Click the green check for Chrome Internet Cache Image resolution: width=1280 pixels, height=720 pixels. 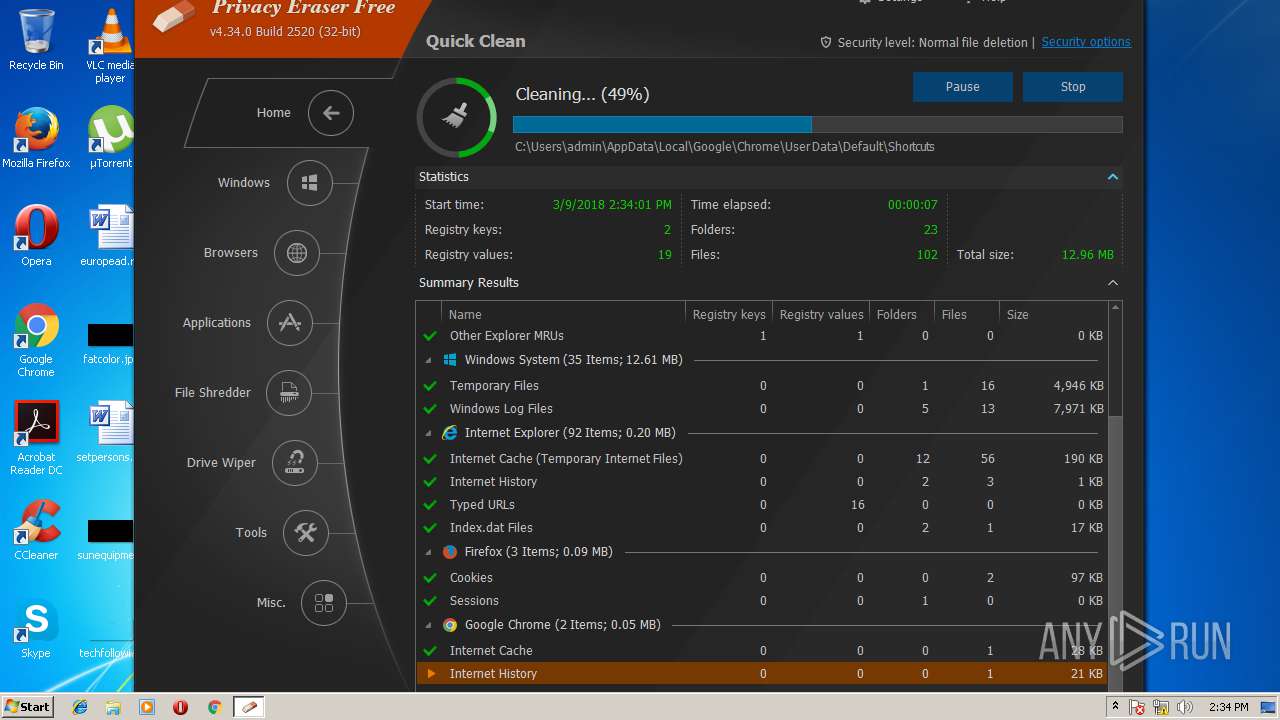[x=430, y=651]
